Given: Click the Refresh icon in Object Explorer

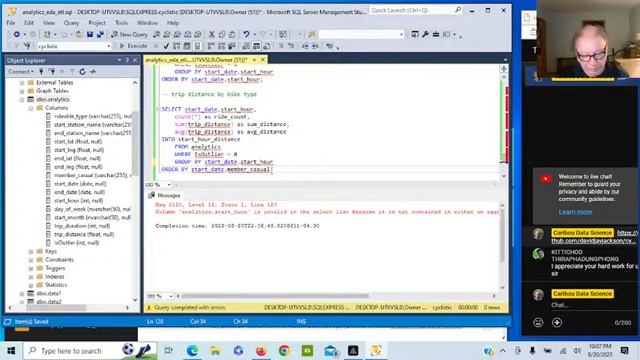Looking at the screenshot, I should click(x=82, y=71).
